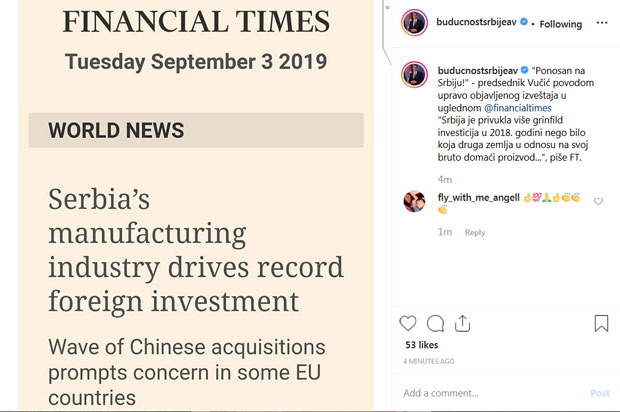
Task: Save the post with the bookmark icon
Action: tap(601, 323)
